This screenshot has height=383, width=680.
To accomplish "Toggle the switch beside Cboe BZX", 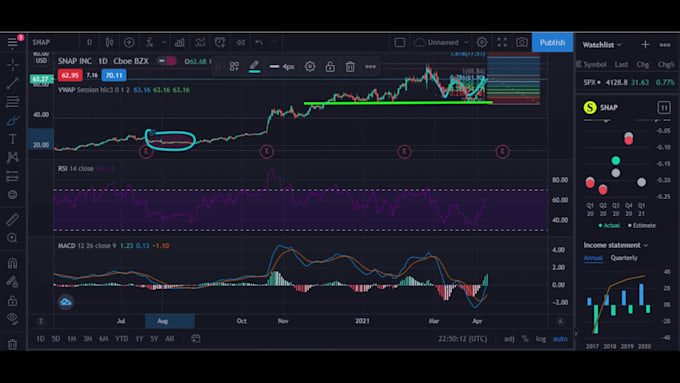I will (x=166, y=61).
